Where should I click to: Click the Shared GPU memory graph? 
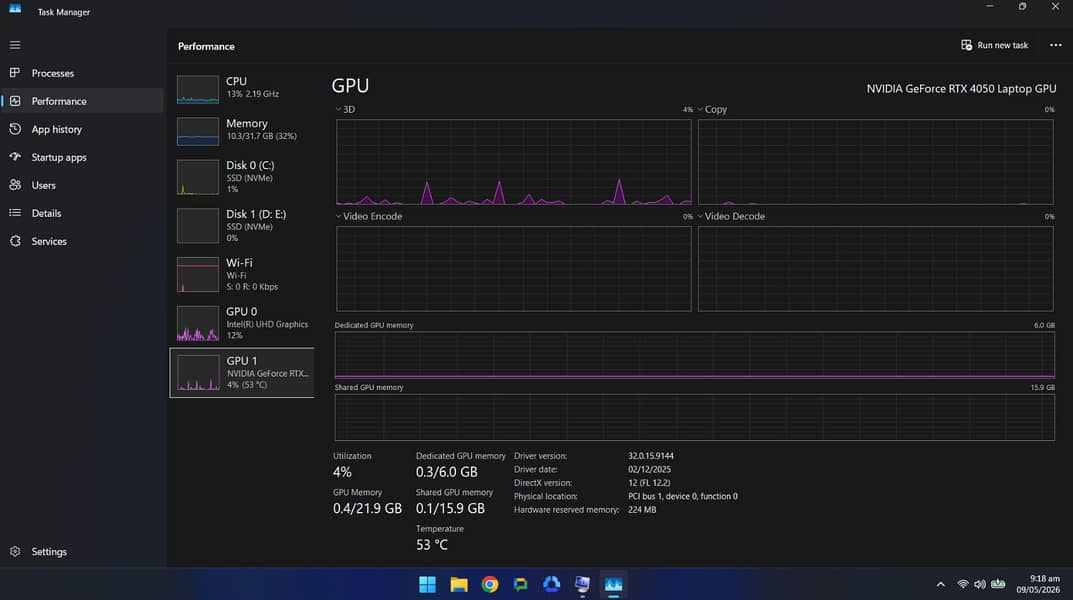tap(695, 417)
